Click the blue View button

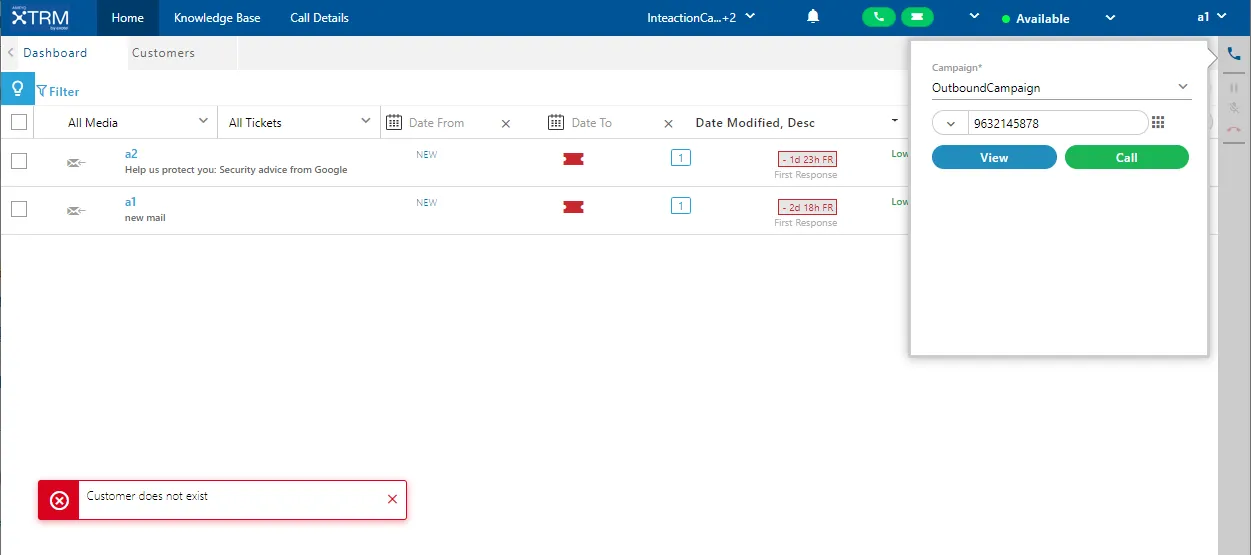[994, 157]
